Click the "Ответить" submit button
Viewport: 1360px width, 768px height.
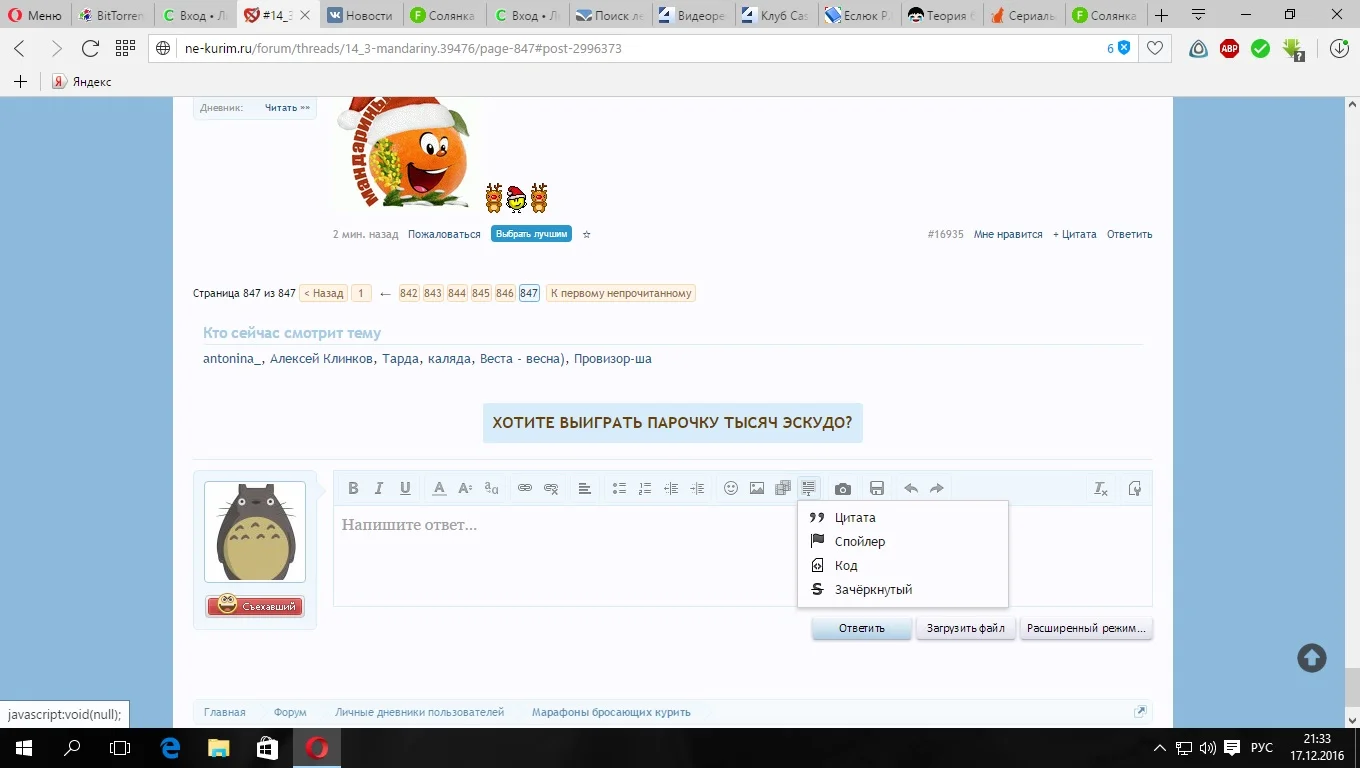860,628
